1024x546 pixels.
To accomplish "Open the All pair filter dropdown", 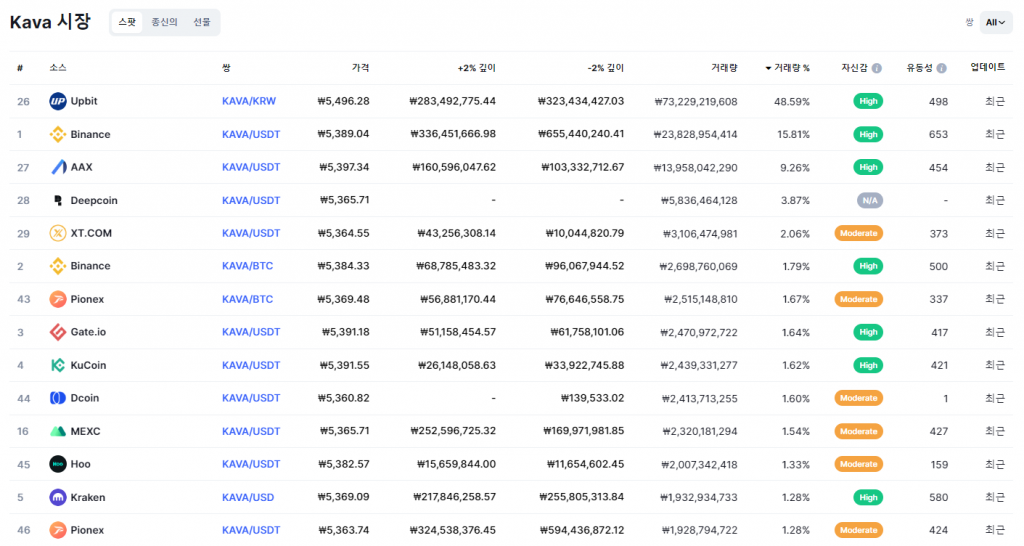I will (x=995, y=22).
